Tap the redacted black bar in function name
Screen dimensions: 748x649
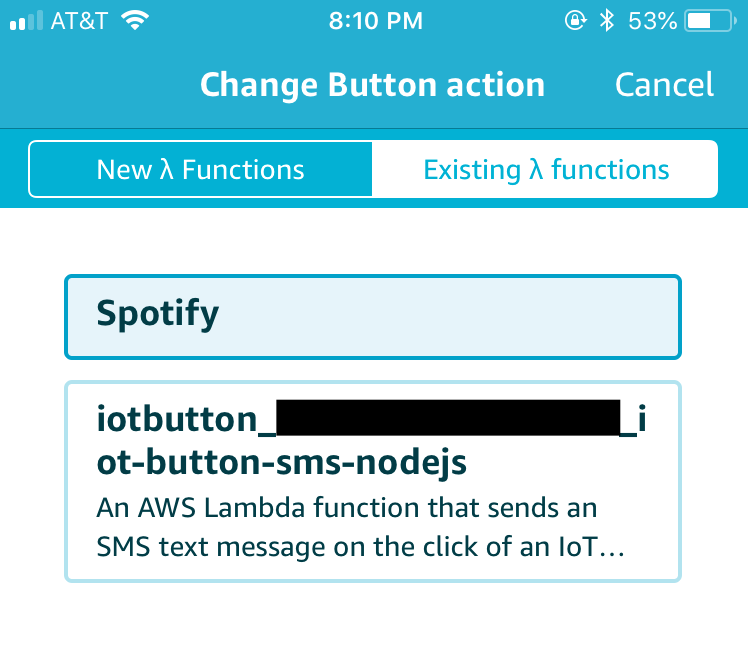pos(448,418)
